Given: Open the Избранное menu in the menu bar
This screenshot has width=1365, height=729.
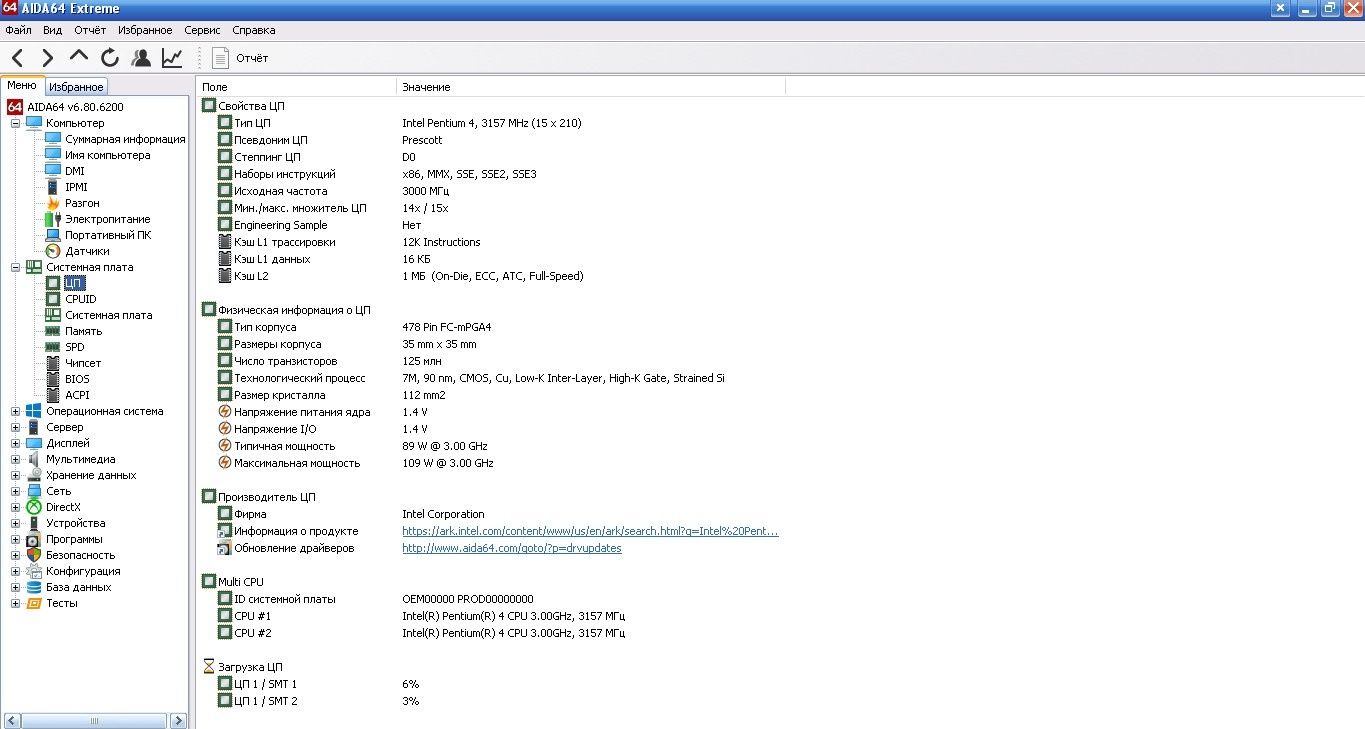Looking at the screenshot, I should [x=145, y=30].
